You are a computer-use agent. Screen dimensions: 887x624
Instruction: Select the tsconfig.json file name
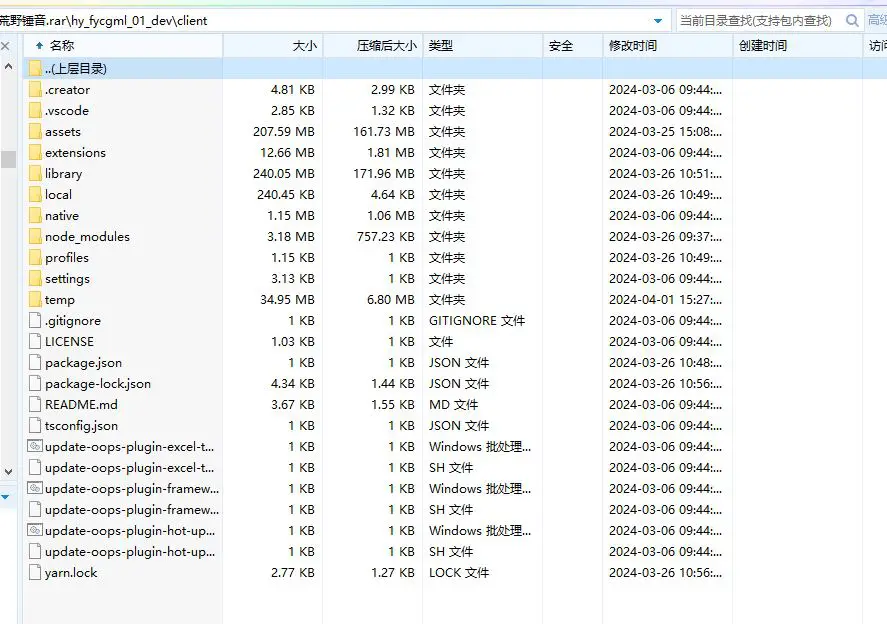click(x=81, y=426)
